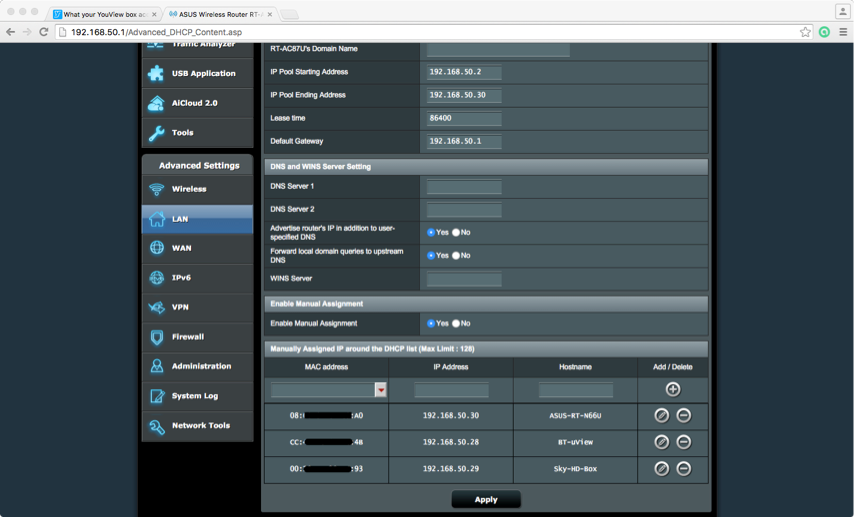854x518 pixels.
Task: Click the green browser extension icon
Action: 824,32
